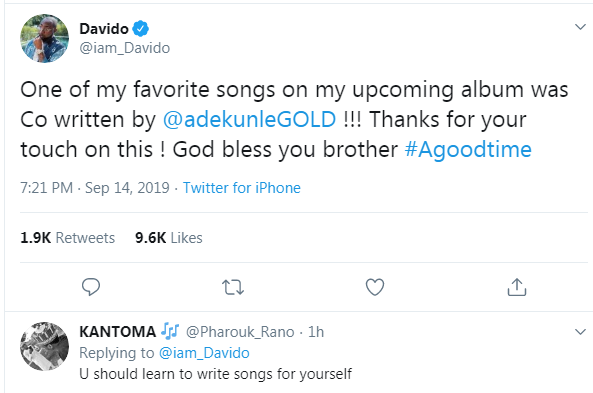
Task: Open the share tweet upload icon
Action: click(x=517, y=287)
